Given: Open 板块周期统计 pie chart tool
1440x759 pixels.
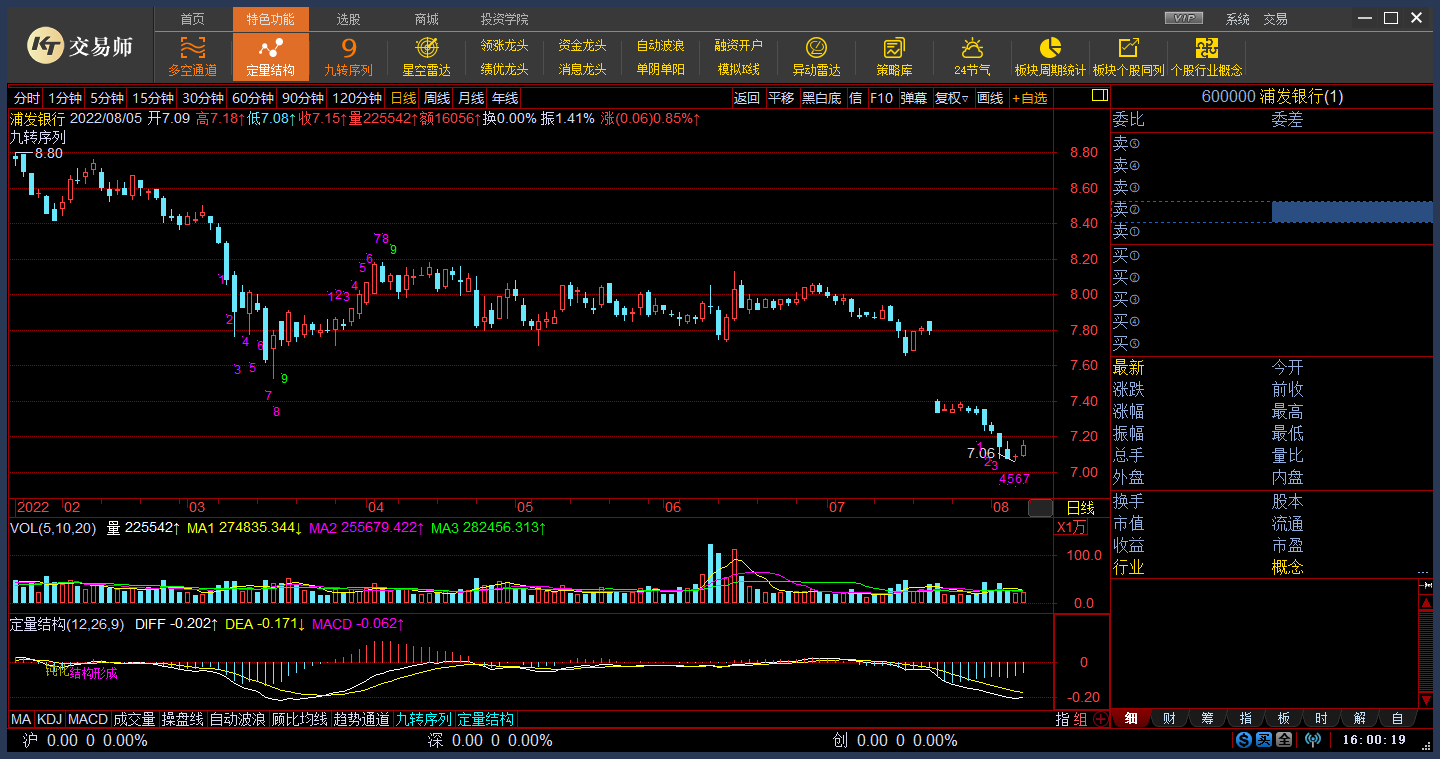Looking at the screenshot, I should click(1050, 56).
